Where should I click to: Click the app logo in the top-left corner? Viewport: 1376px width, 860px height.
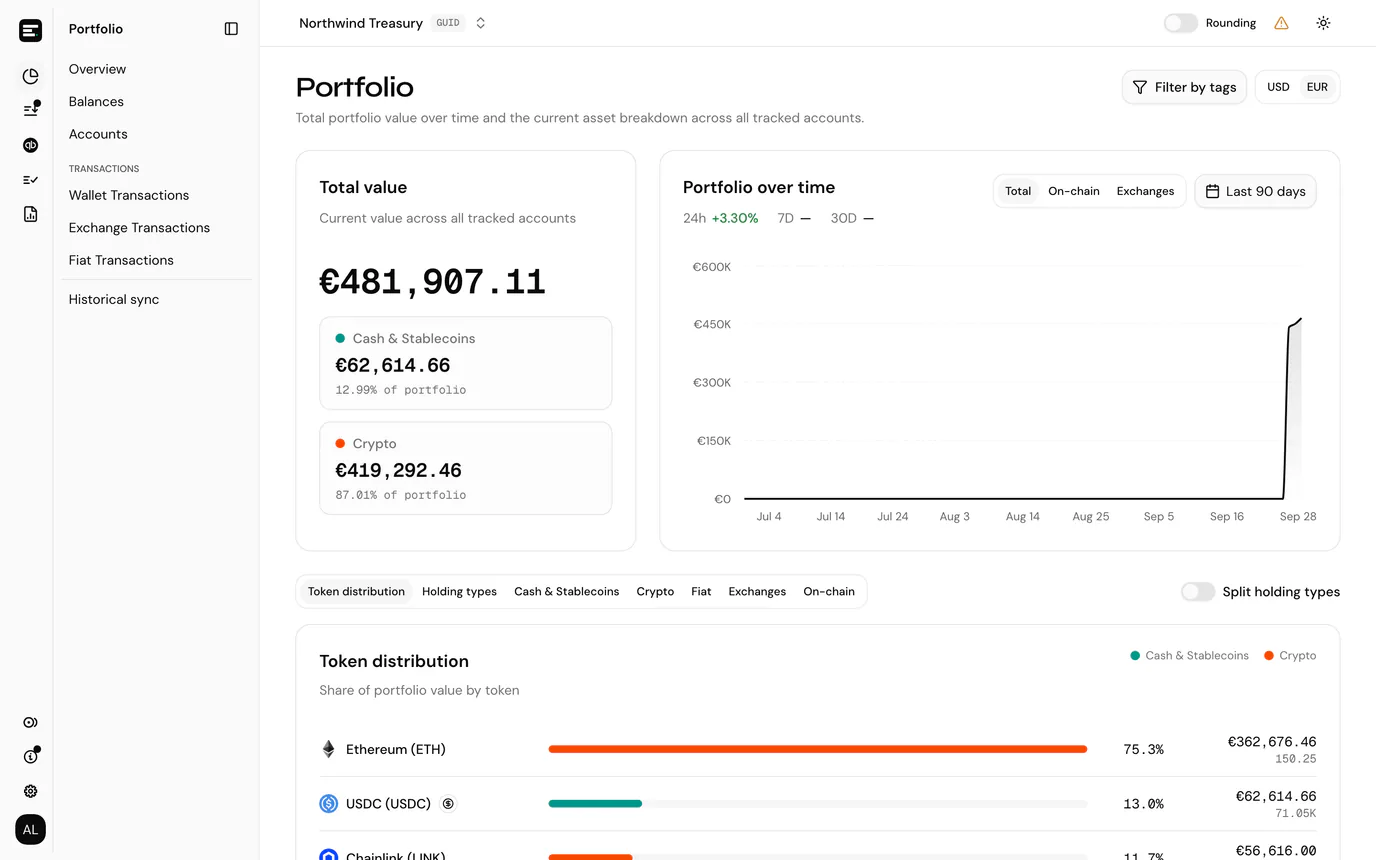pos(30,30)
